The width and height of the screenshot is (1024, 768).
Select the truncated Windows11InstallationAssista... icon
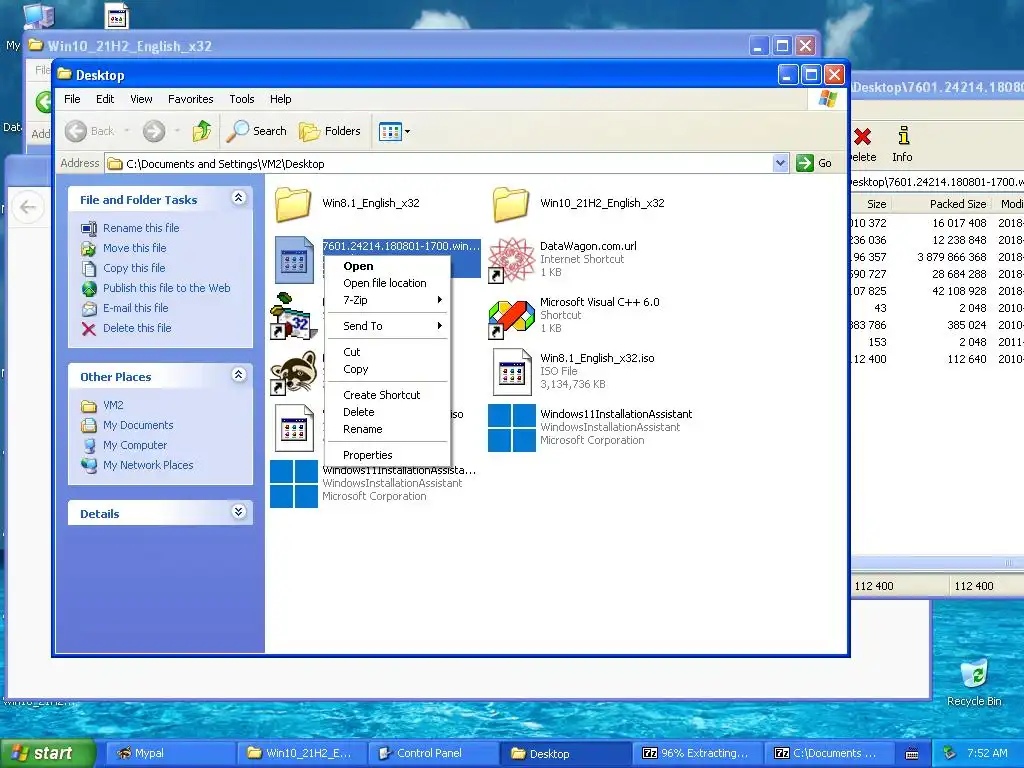(294, 484)
